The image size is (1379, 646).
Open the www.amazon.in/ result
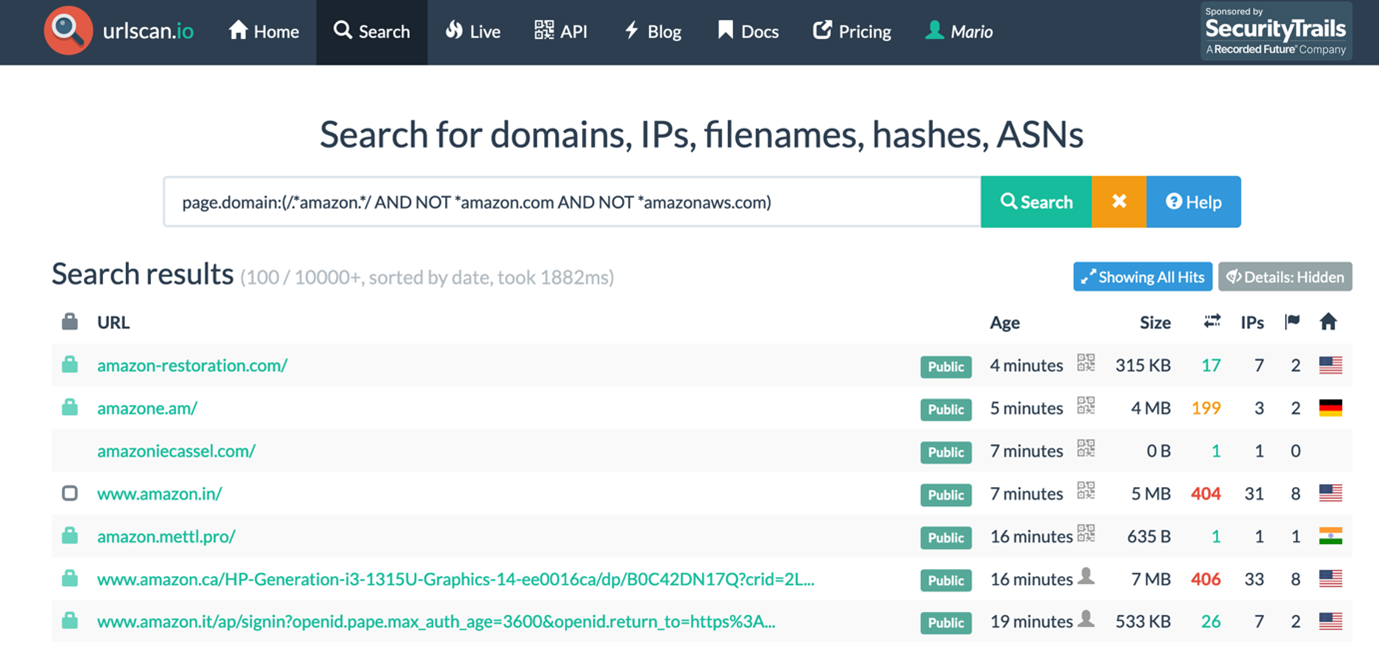(x=159, y=493)
